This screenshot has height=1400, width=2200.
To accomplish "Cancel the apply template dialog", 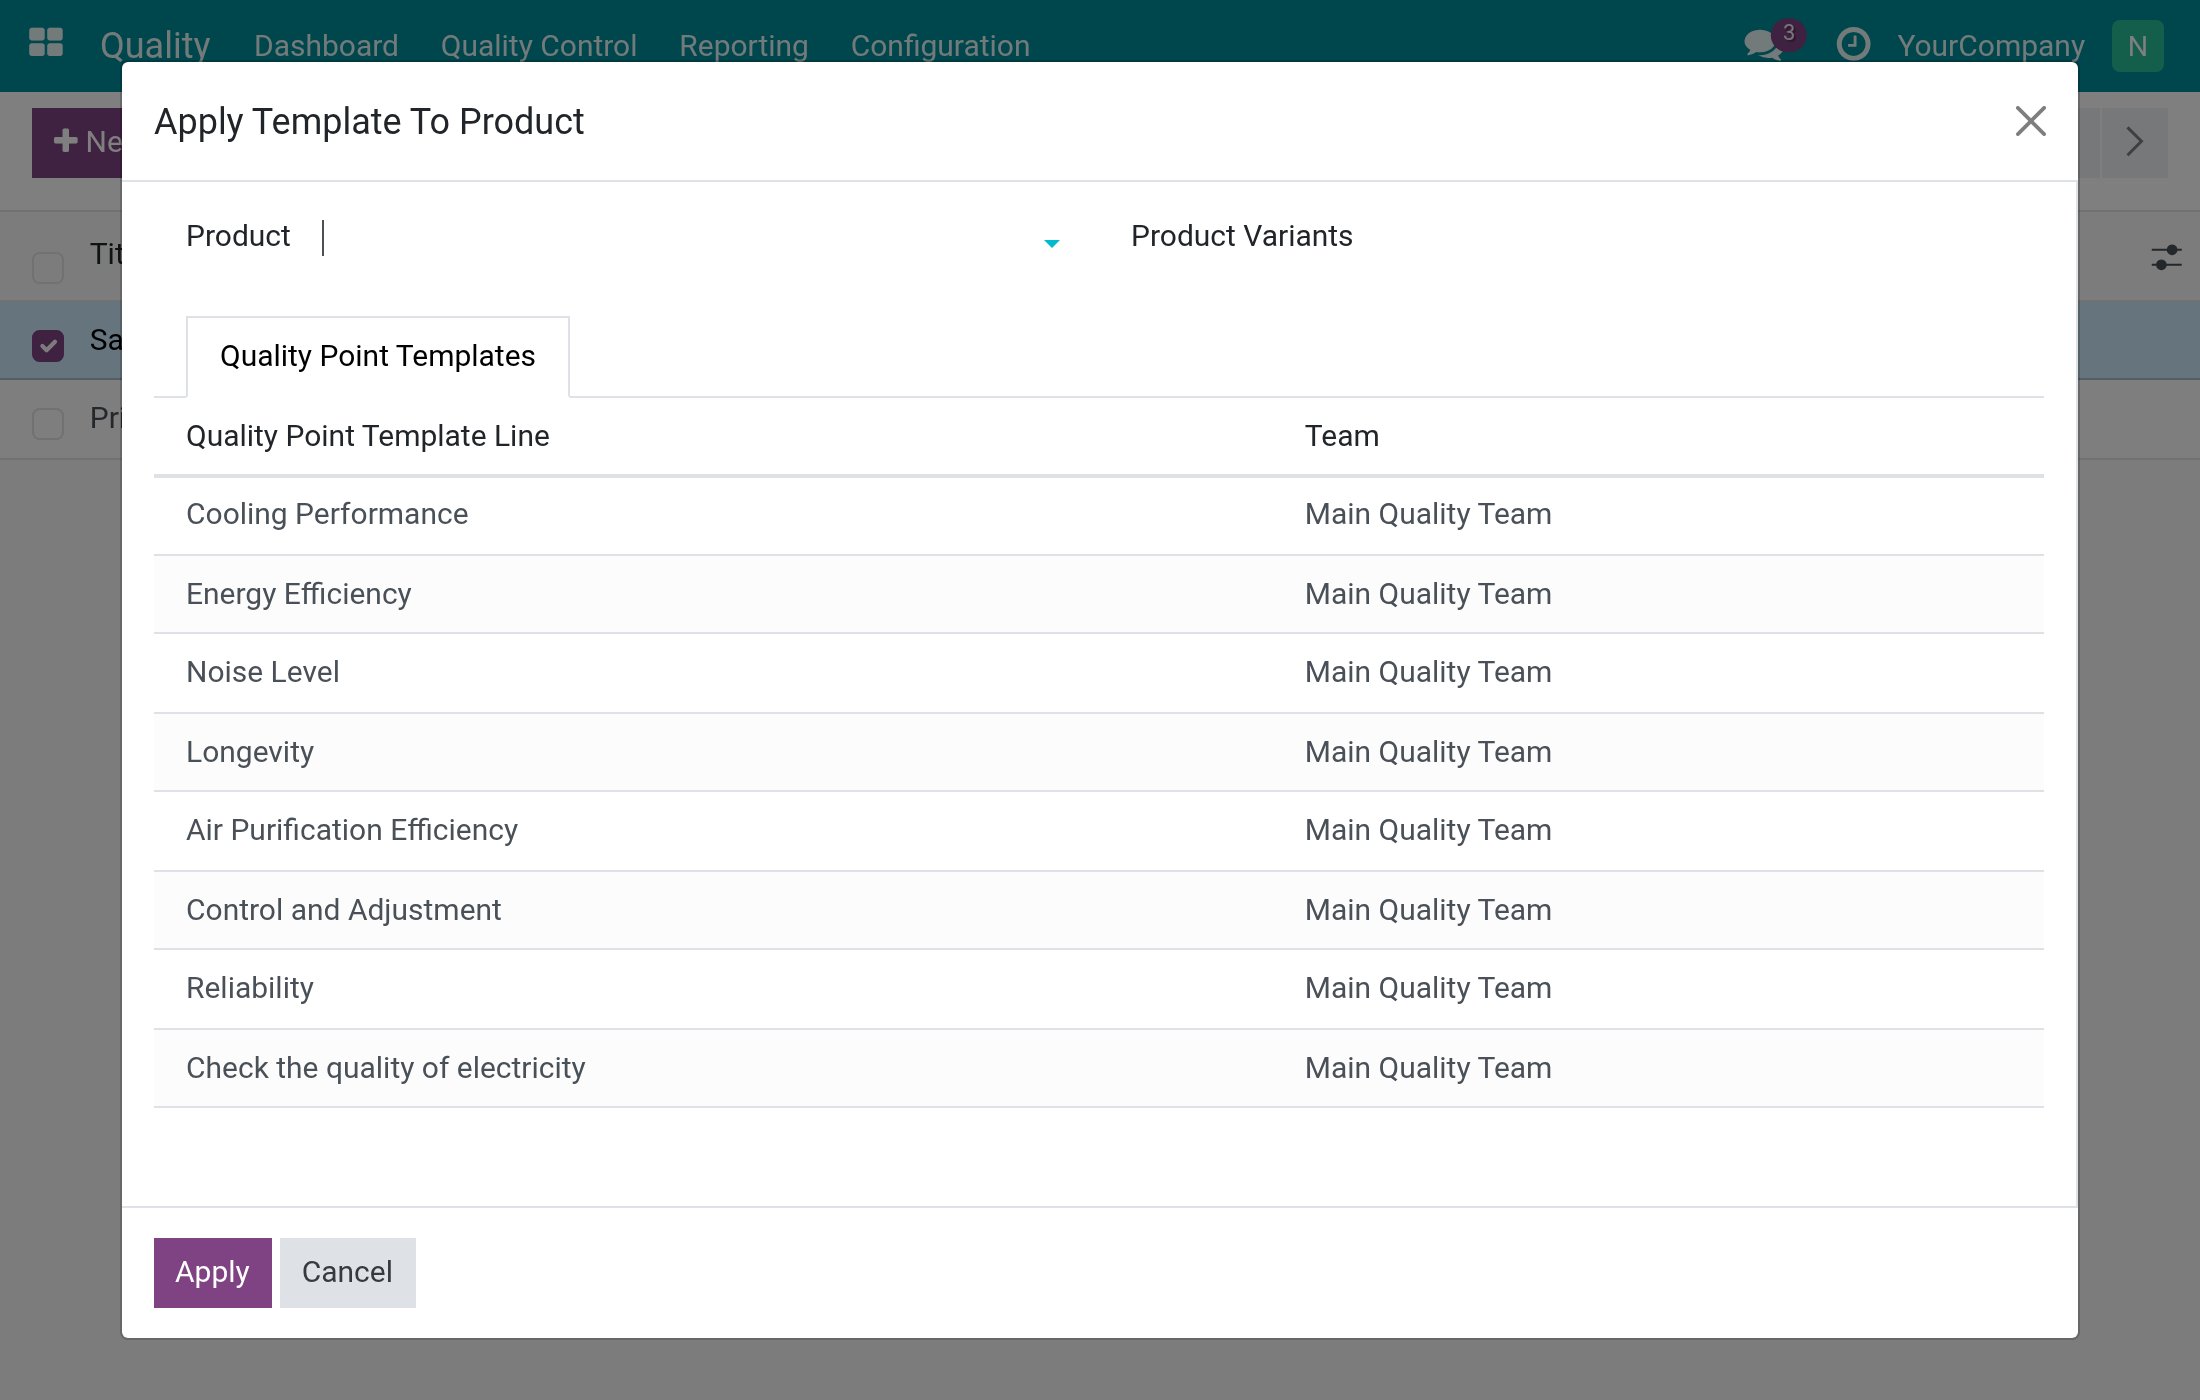I will 347,1272.
